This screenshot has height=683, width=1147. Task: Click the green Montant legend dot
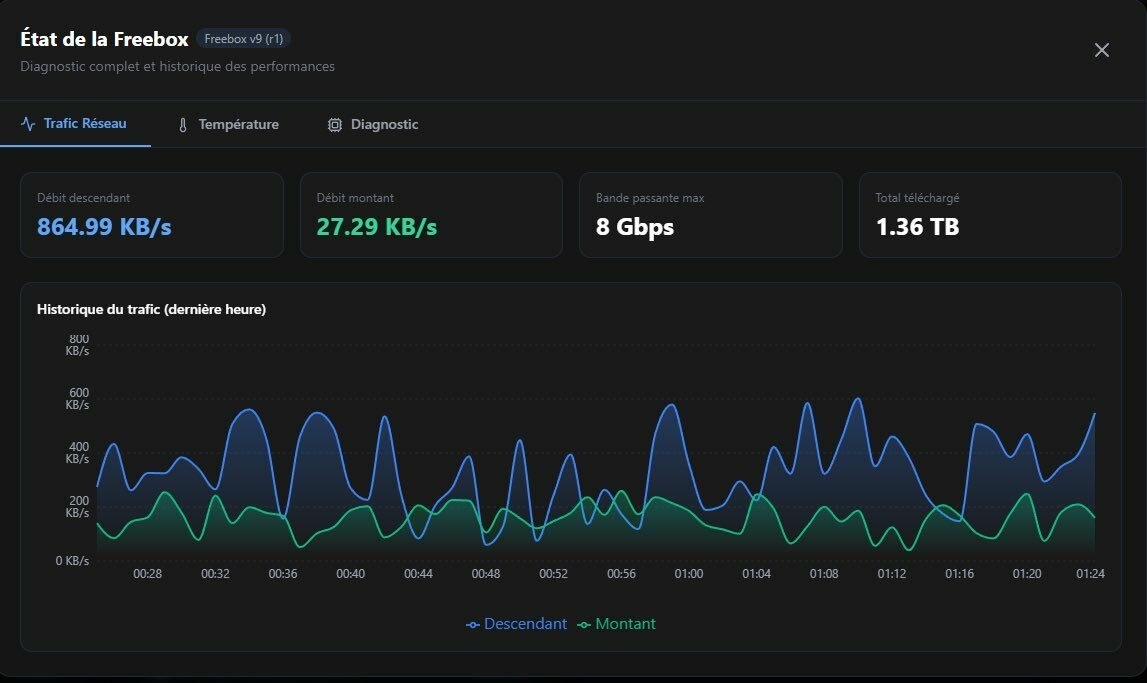click(586, 623)
